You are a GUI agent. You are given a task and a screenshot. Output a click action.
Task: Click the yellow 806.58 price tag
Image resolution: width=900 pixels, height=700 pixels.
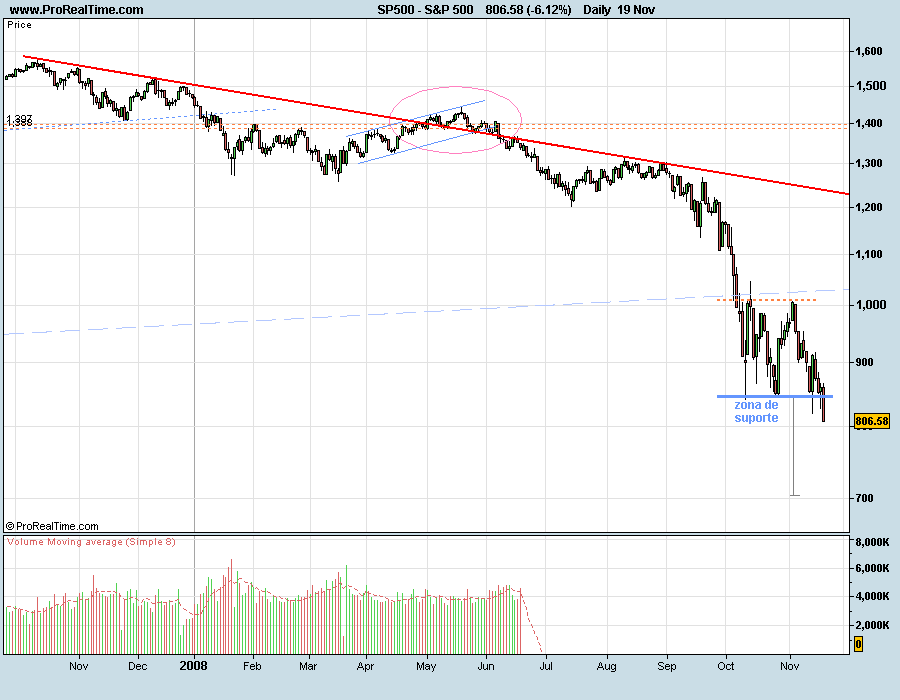click(x=872, y=421)
